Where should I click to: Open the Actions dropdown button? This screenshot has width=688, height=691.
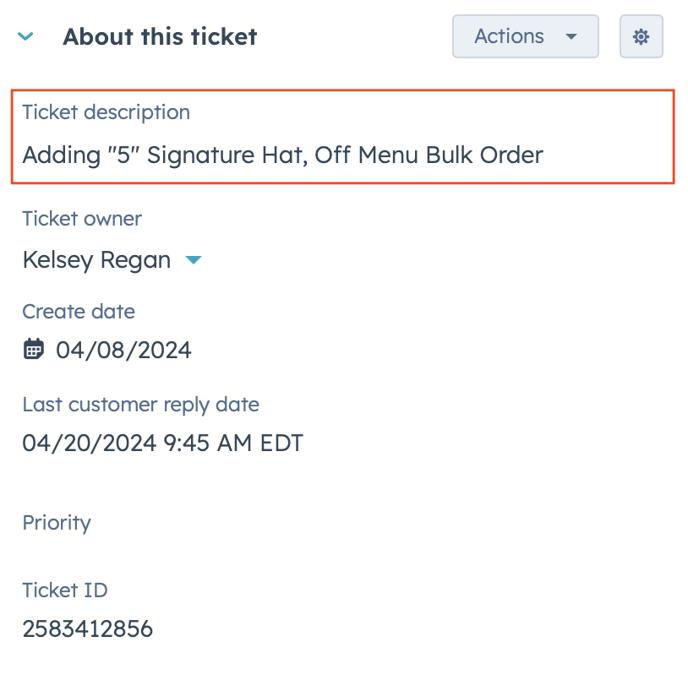[x=525, y=37]
